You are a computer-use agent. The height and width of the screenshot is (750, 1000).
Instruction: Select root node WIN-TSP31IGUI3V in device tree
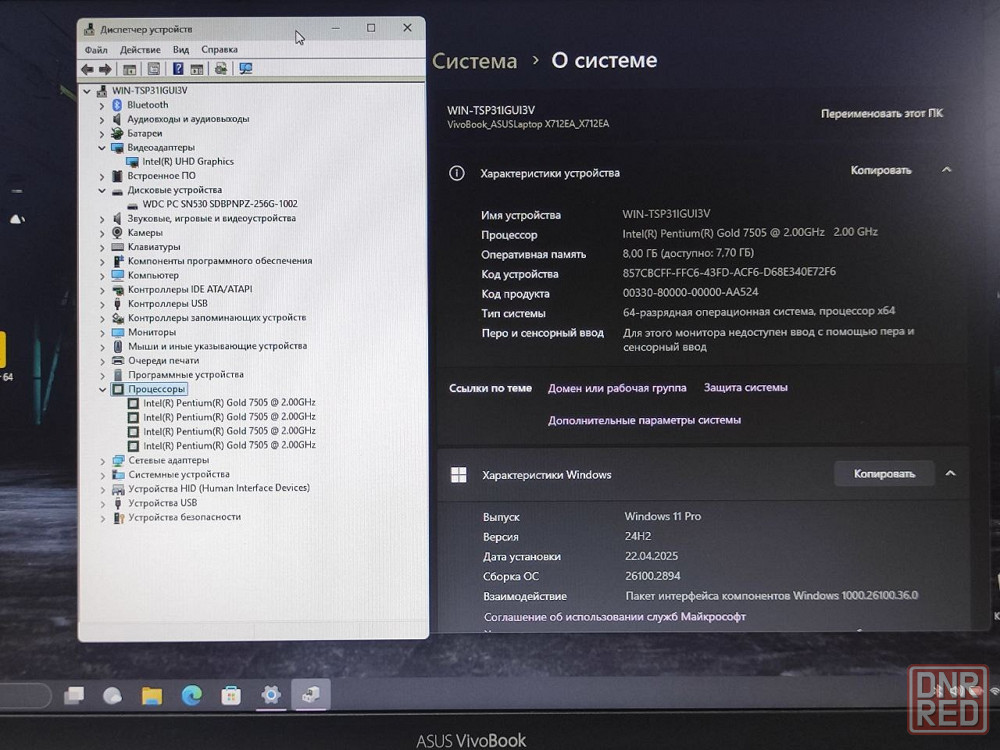click(x=150, y=91)
